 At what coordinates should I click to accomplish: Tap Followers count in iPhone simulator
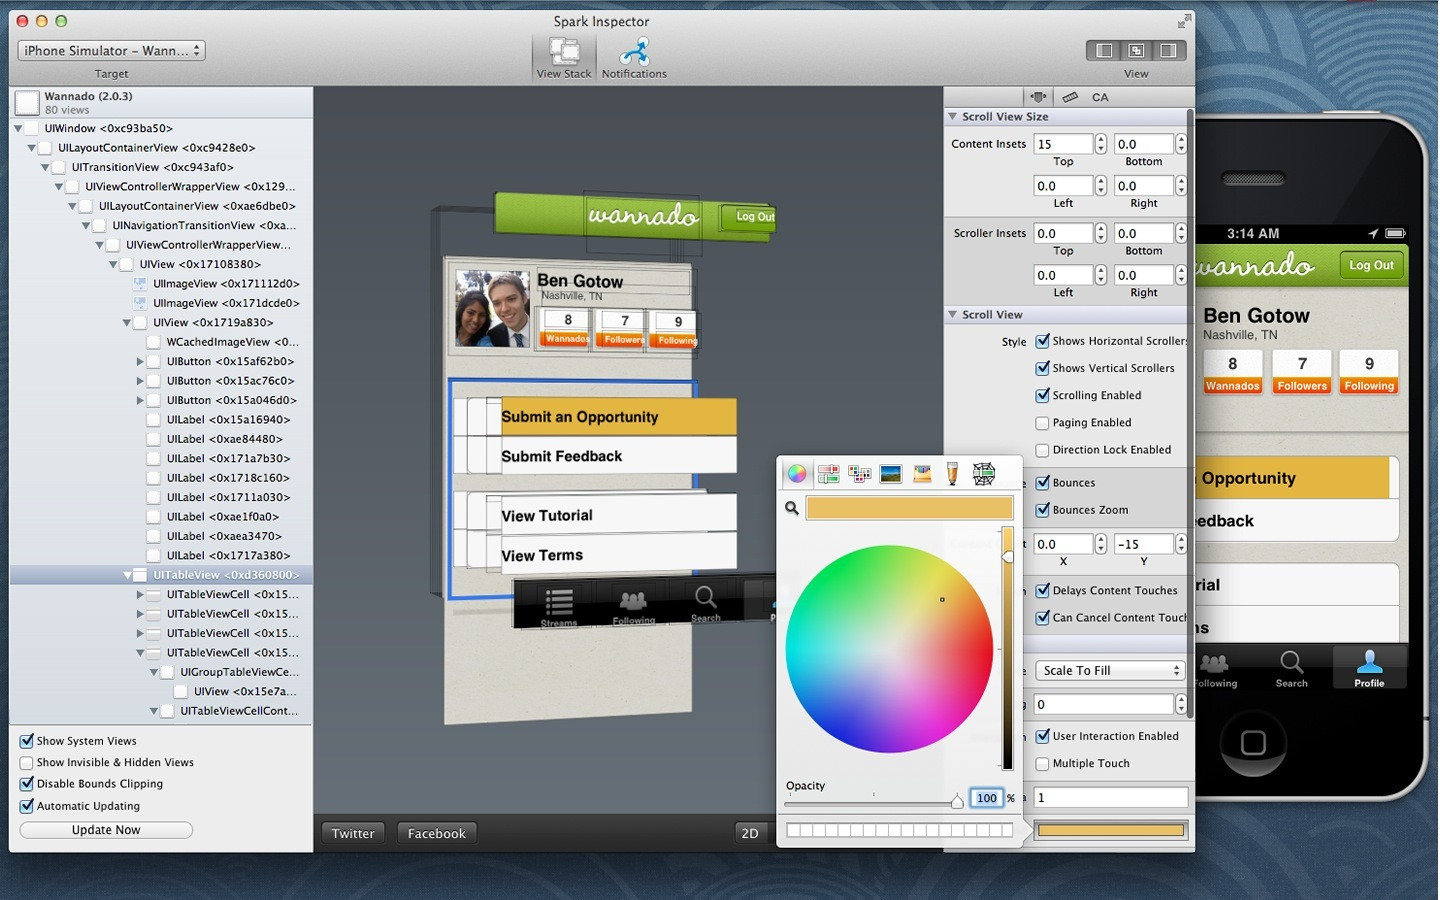[x=1302, y=372]
